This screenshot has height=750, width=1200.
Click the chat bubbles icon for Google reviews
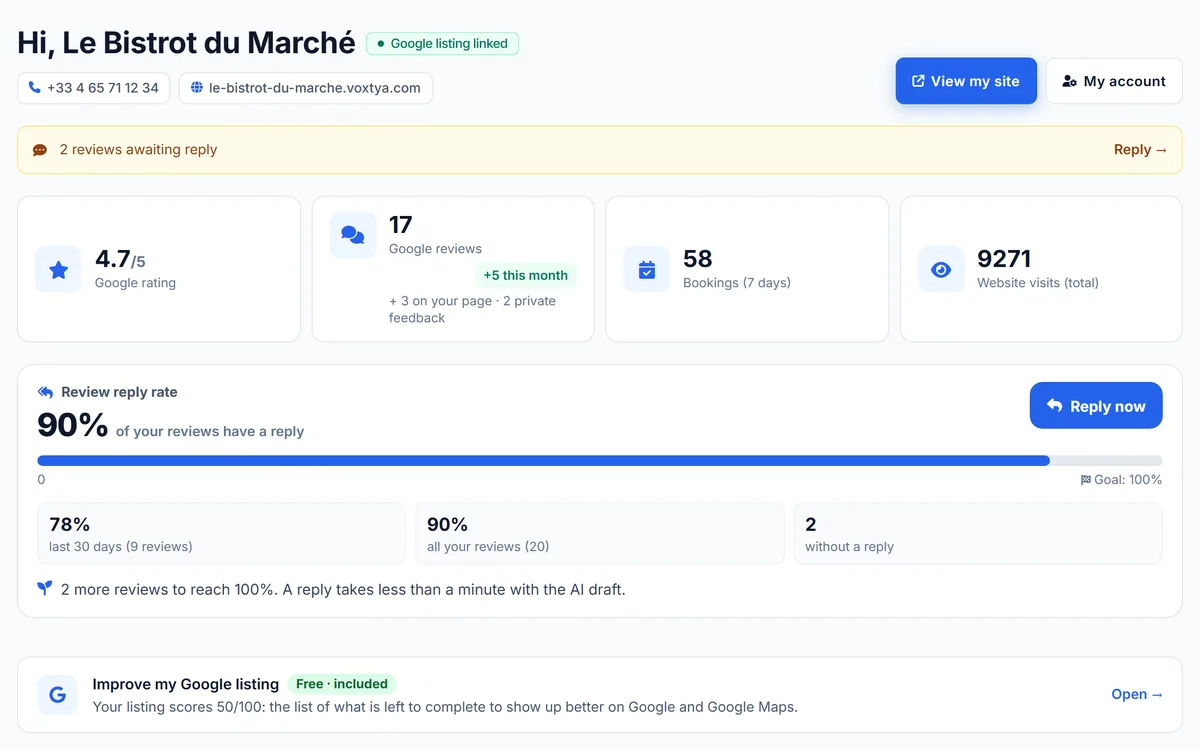(353, 235)
